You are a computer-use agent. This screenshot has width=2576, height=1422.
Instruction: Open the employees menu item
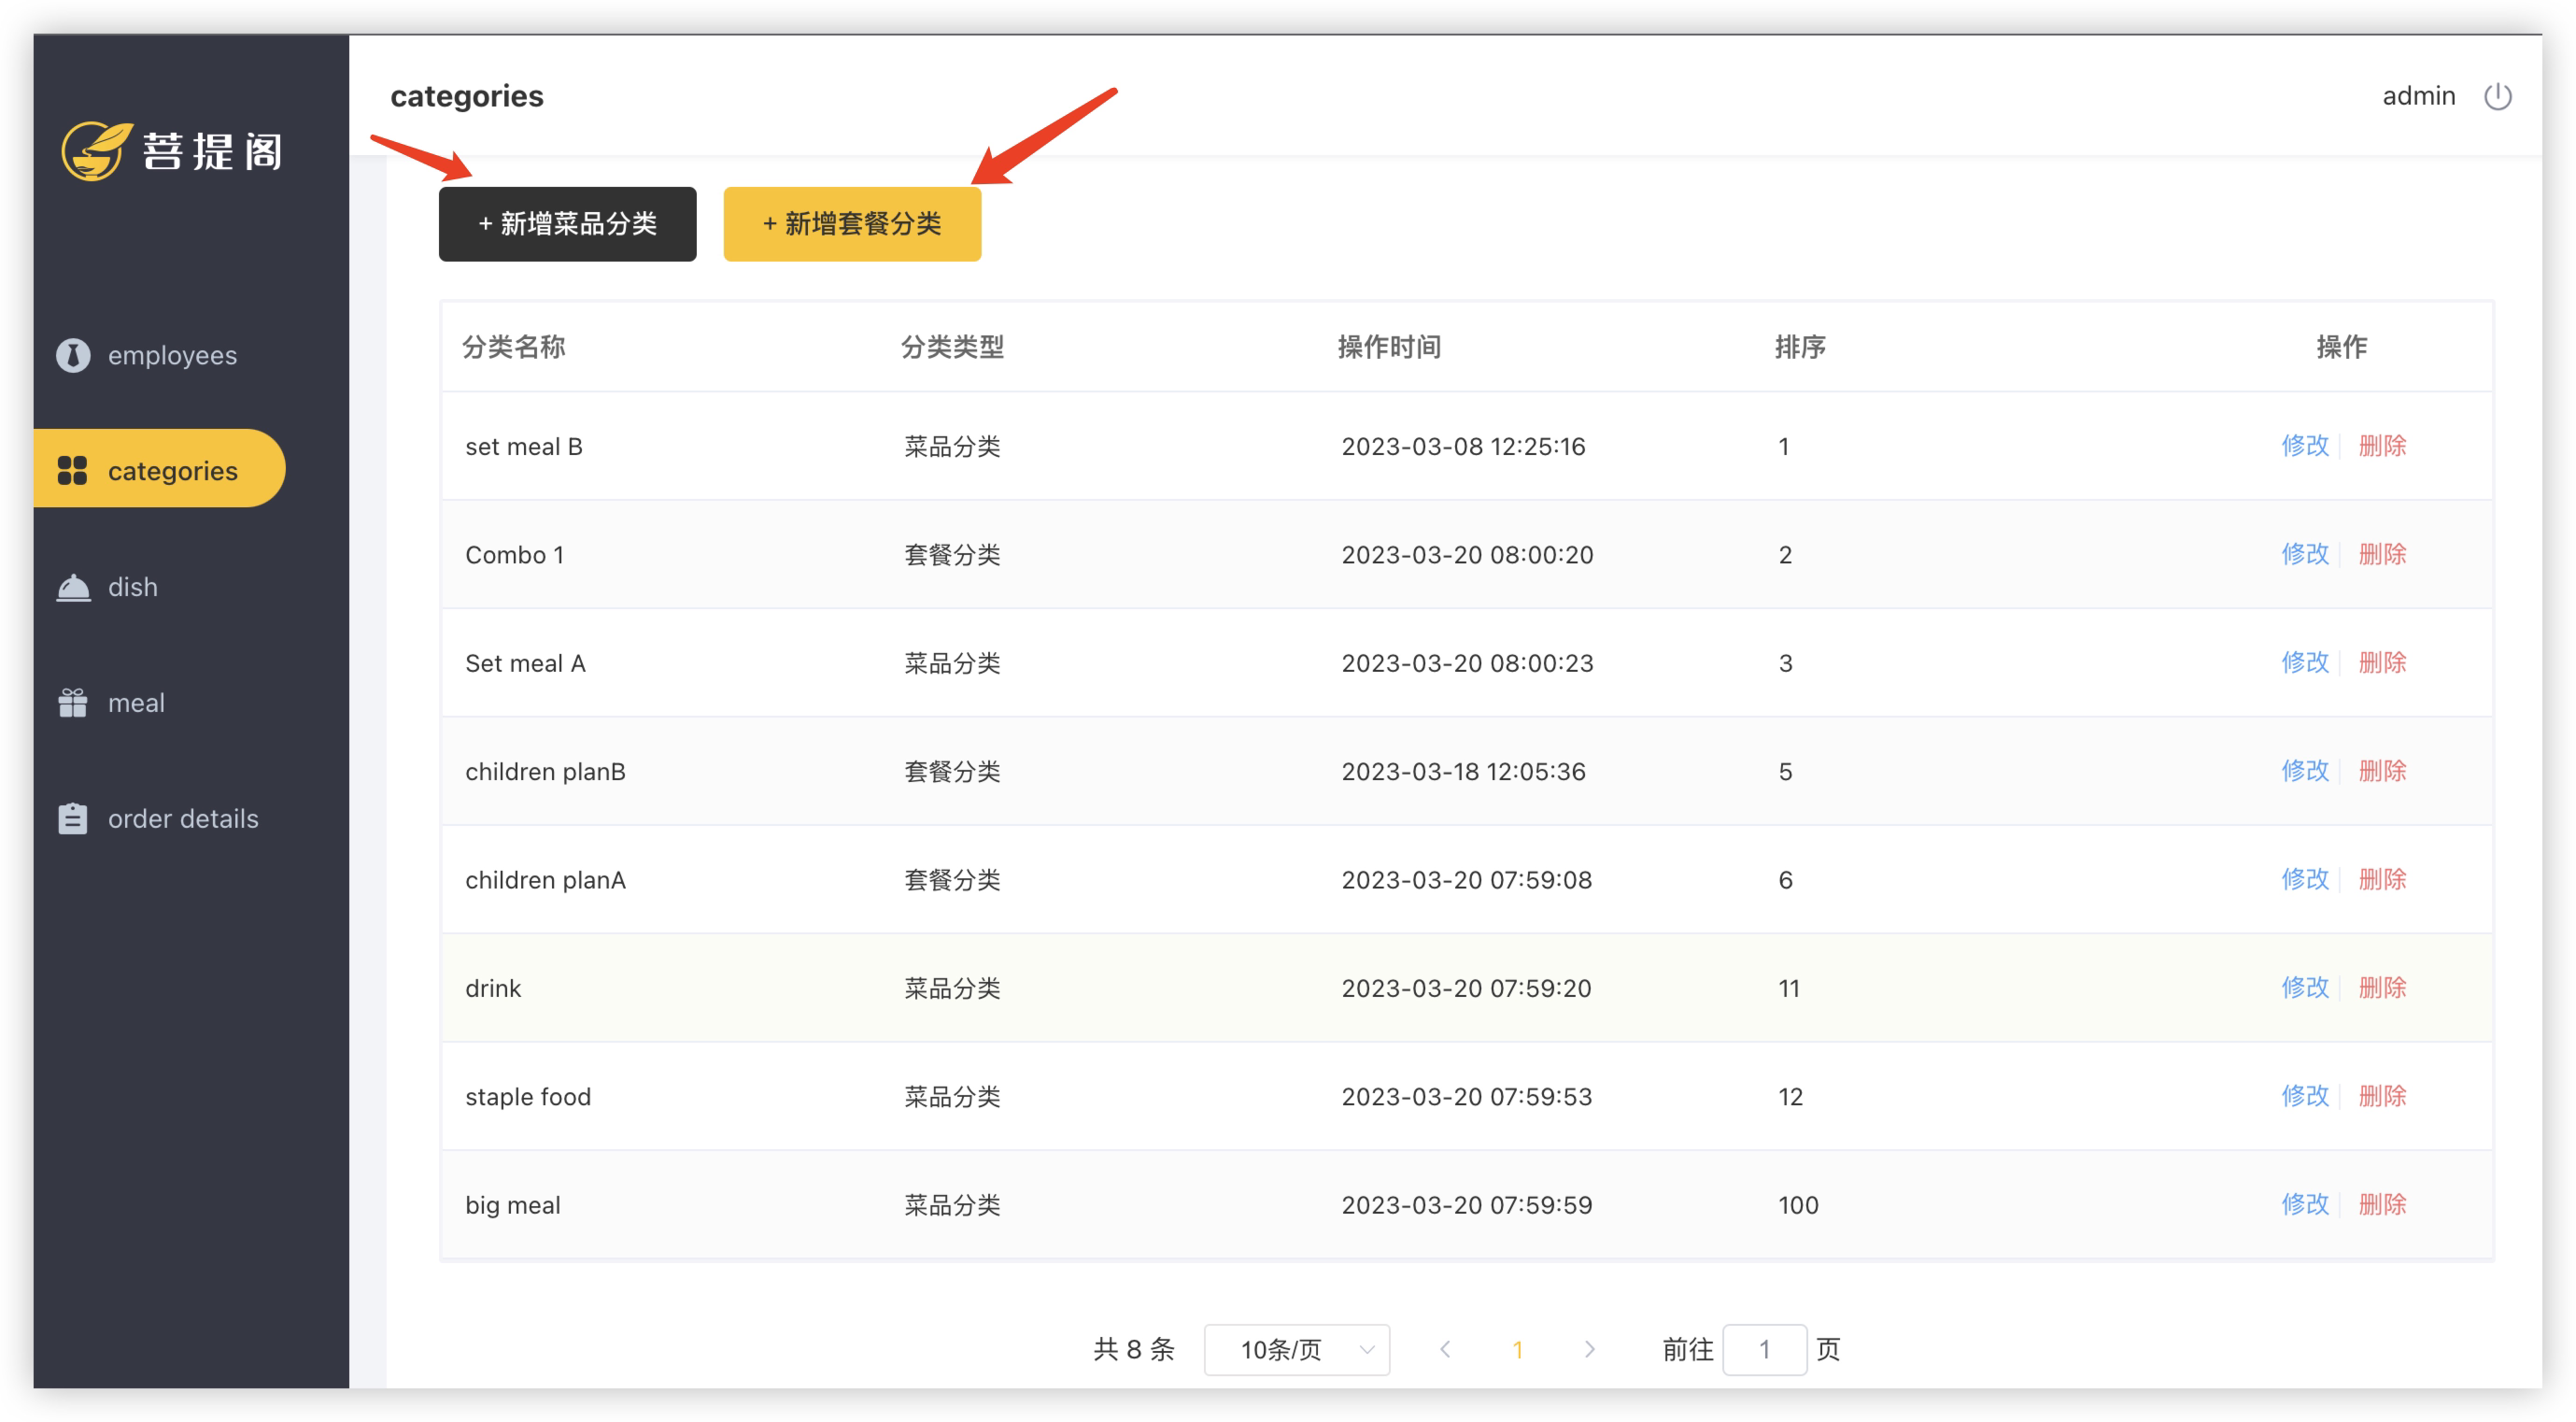point(172,355)
